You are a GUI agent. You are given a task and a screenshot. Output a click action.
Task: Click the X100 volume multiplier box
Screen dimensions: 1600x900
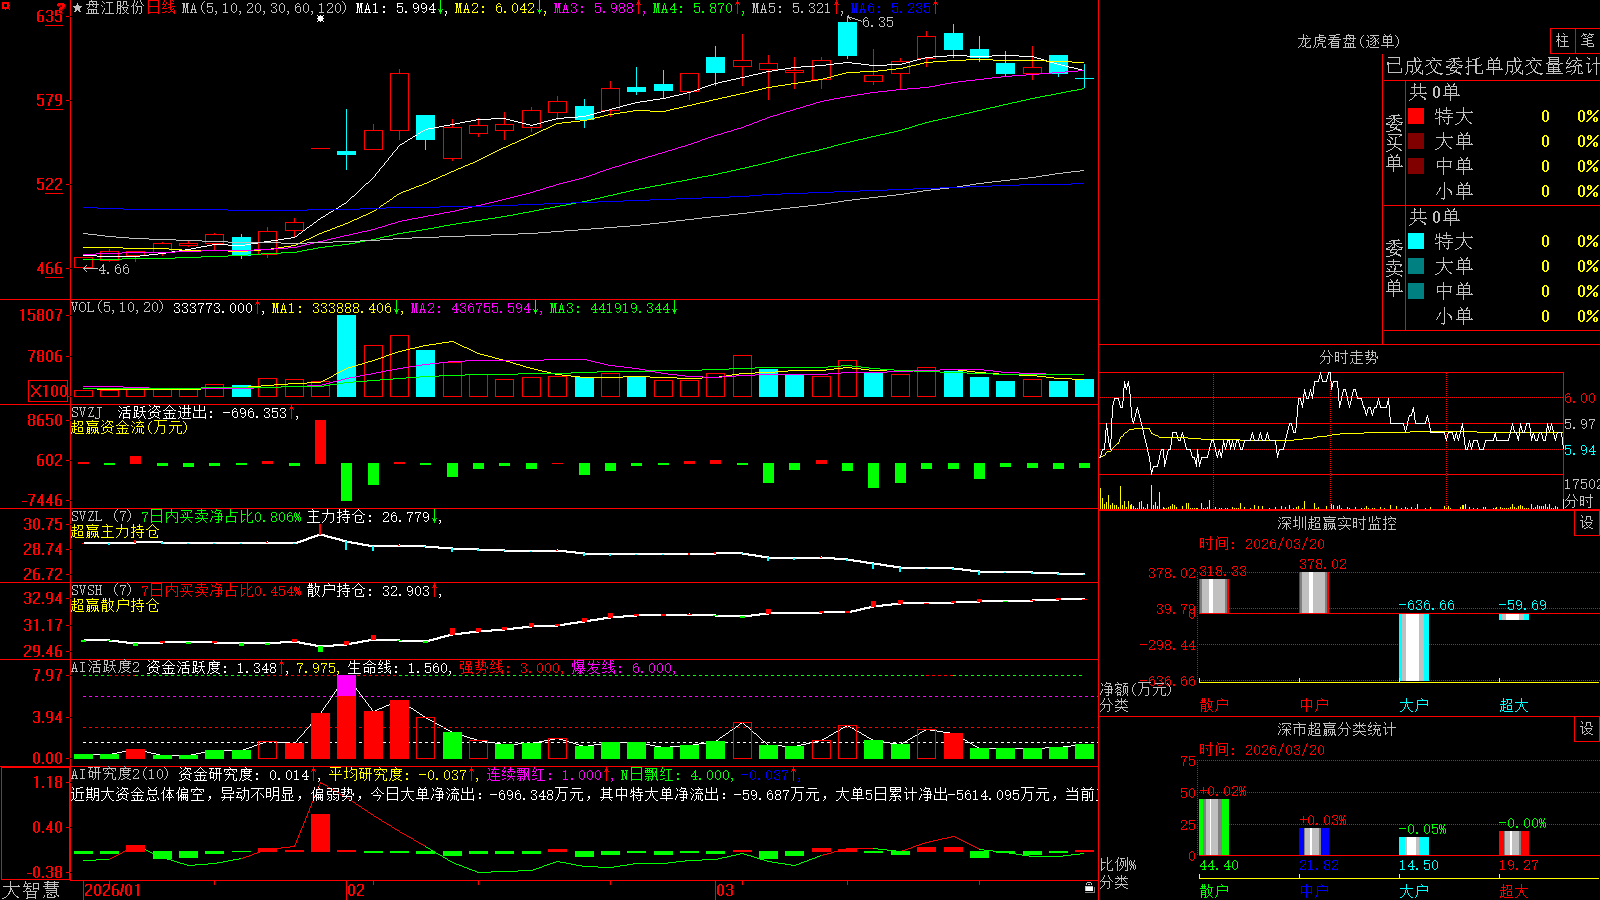click(49, 391)
